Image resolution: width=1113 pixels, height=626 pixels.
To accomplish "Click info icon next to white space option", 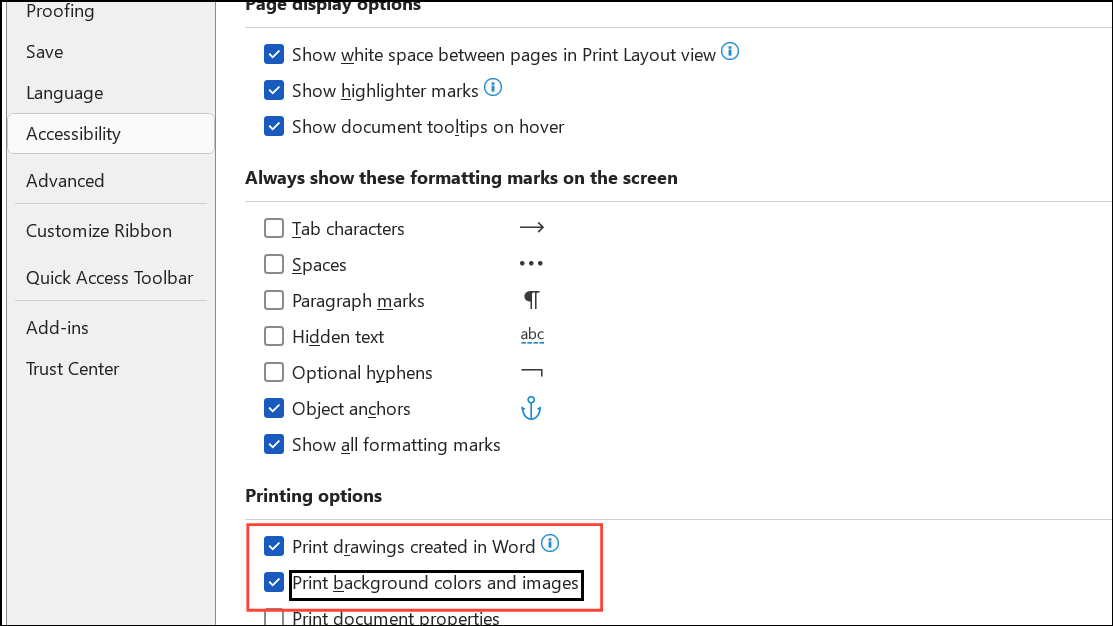I will 729,53.
